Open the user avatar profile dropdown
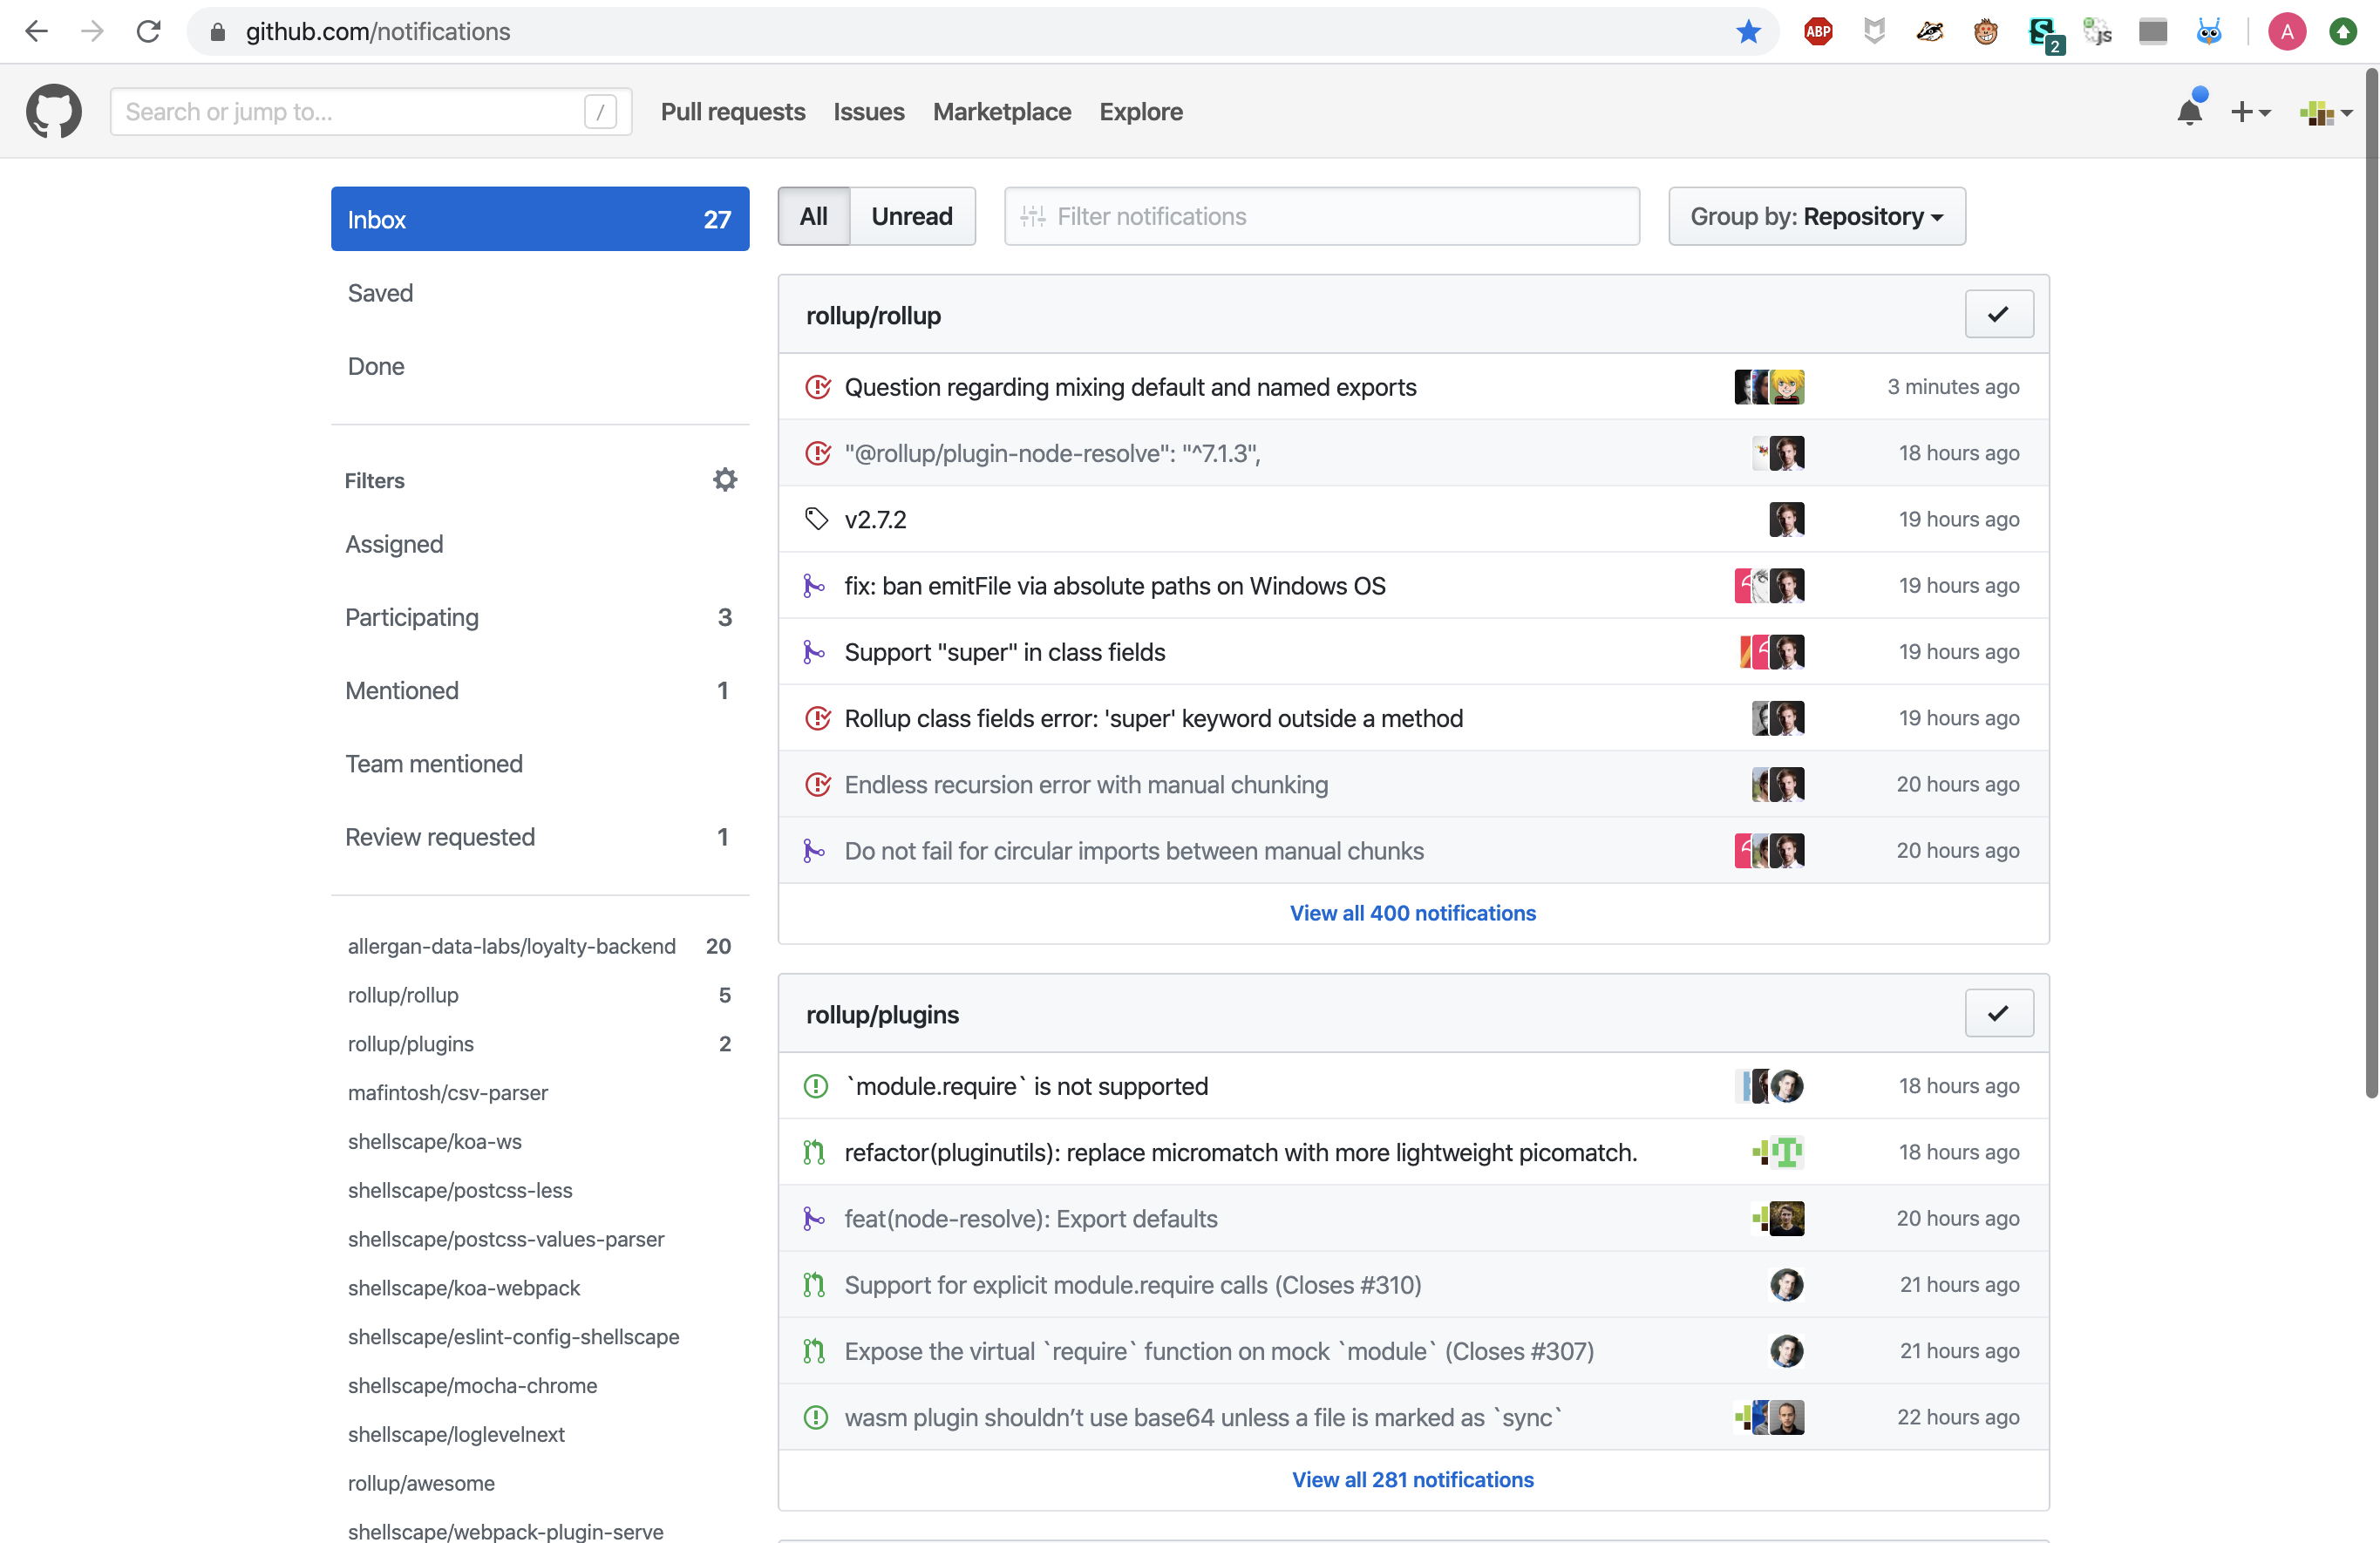This screenshot has width=2380, height=1543. (x=2325, y=111)
